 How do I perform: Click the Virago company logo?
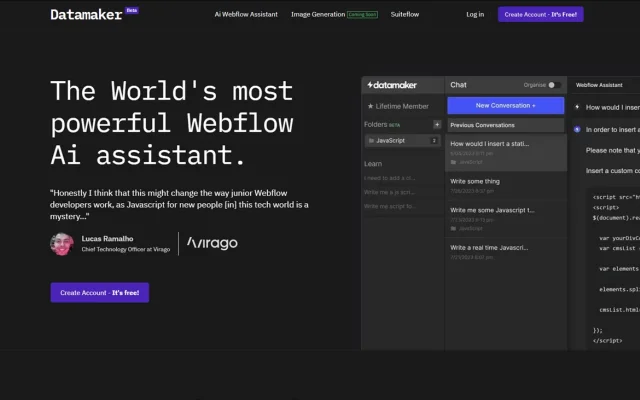212,243
